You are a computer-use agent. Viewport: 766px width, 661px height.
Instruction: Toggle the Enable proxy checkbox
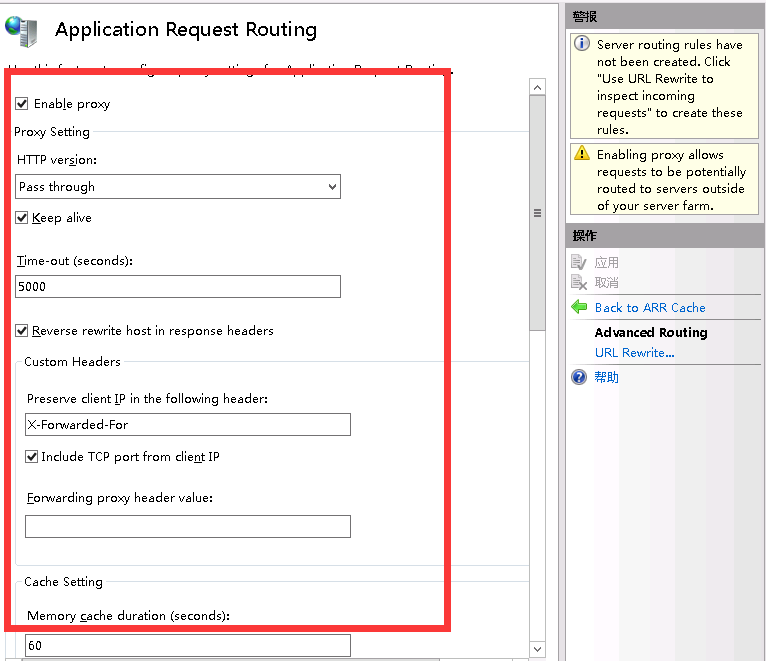coord(21,104)
